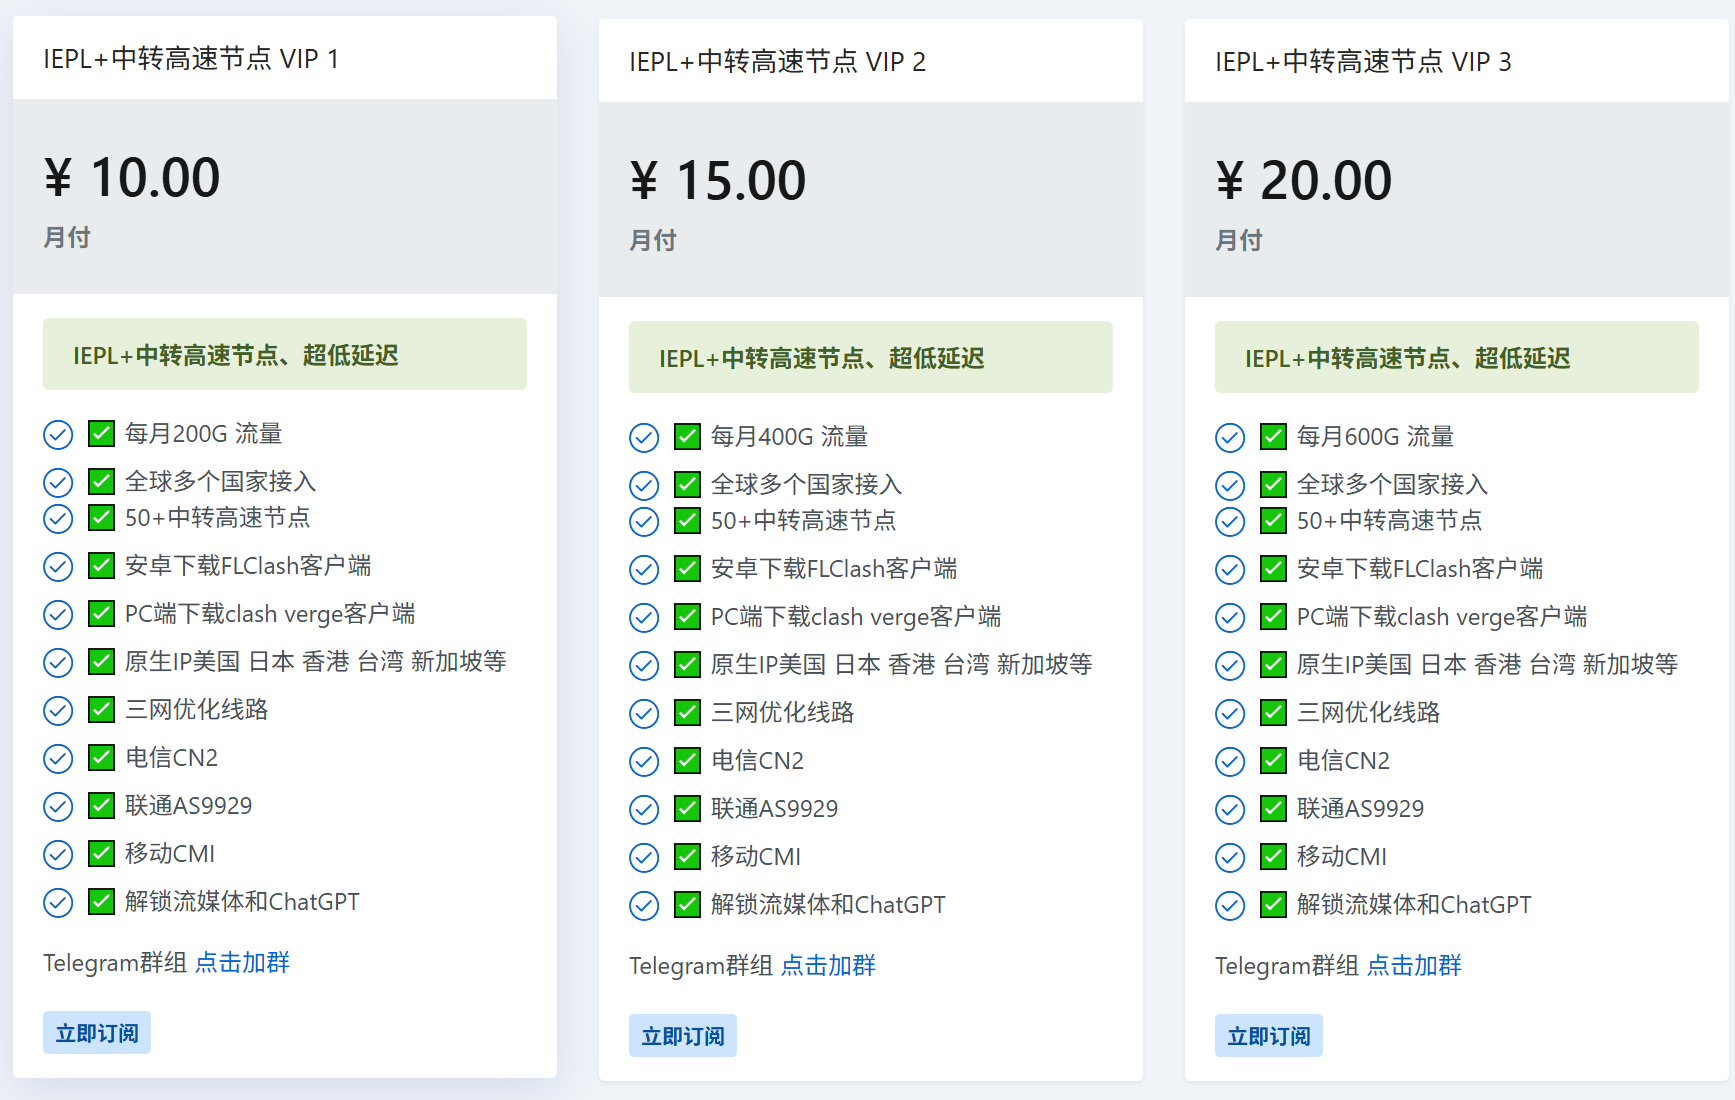This screenshot has height=1100, width=1735.
Task: Click green checkbox for 每月600G 流量 in VIP 3
Action: tap(1273, 437)
